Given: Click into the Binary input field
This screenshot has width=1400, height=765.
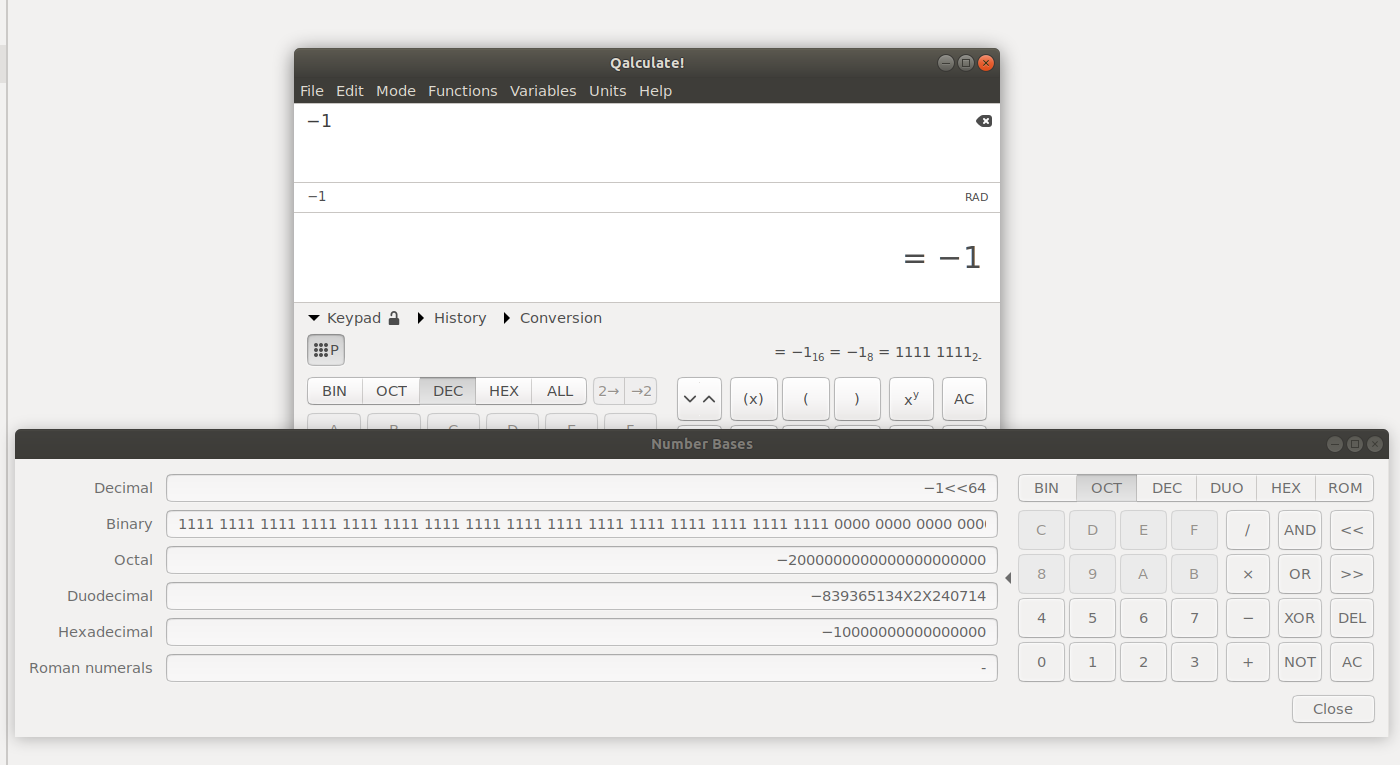Looking at the screenshot, I should (x=582, y=524).
